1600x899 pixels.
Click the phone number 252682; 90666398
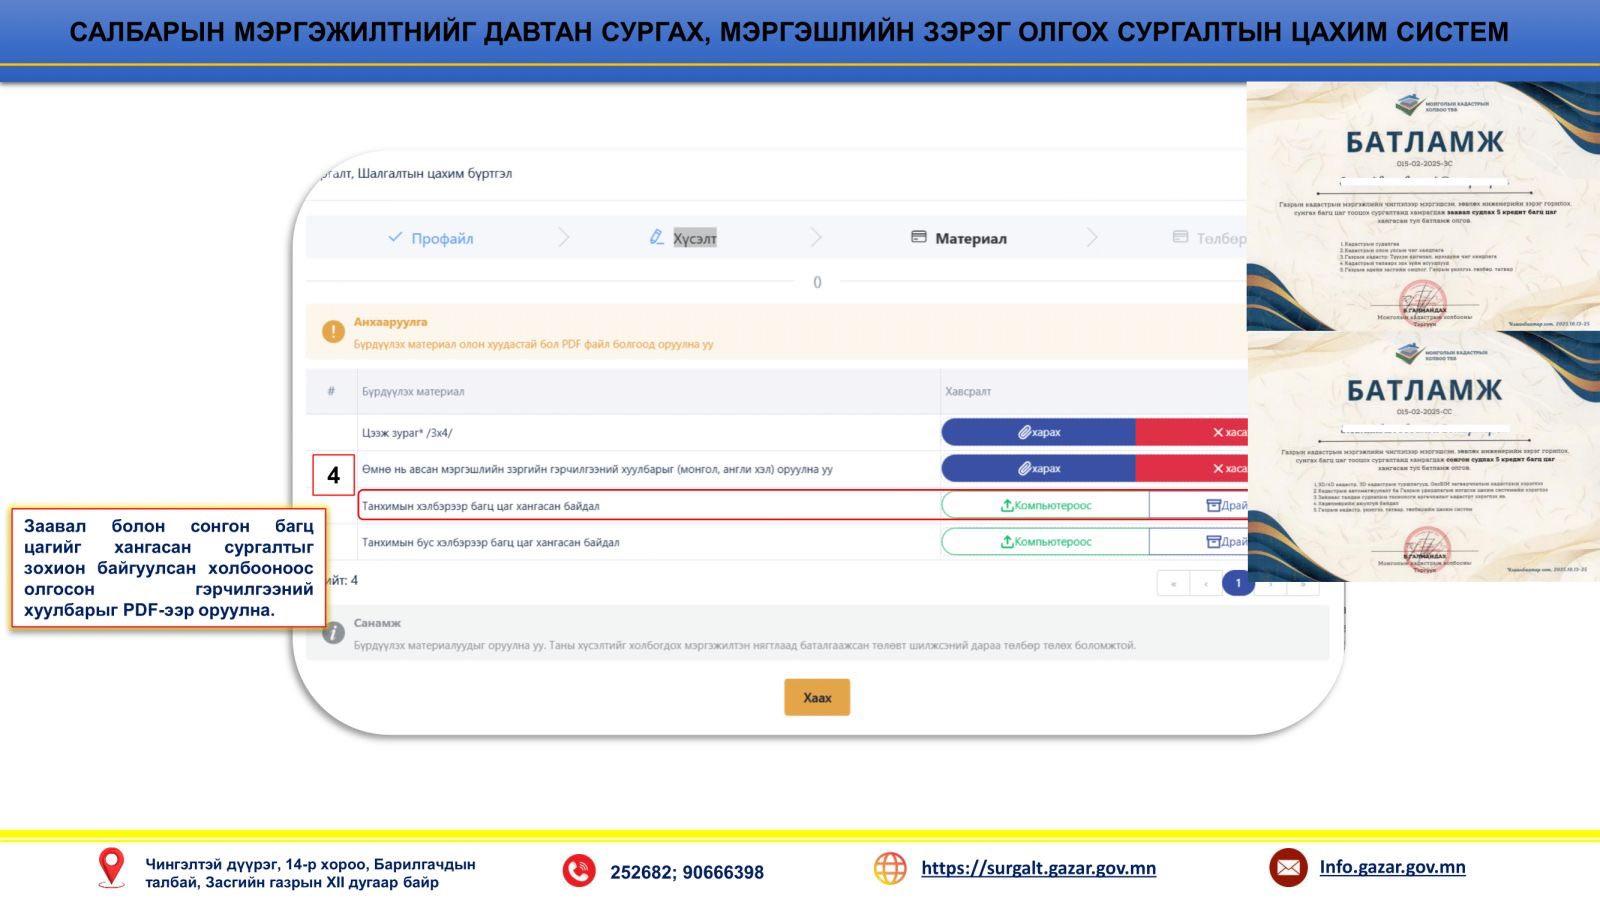(687, 872)
